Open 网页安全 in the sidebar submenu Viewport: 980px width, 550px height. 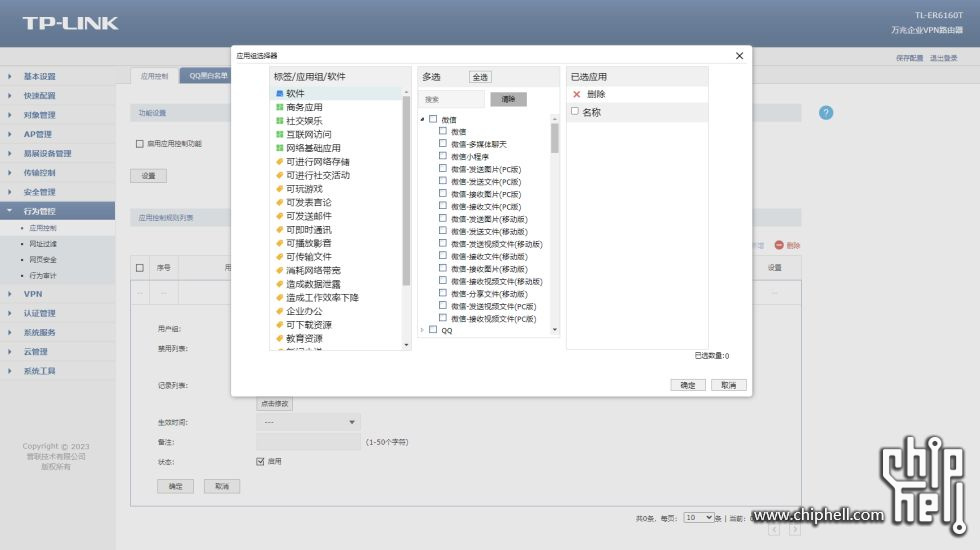click(43, 259)
